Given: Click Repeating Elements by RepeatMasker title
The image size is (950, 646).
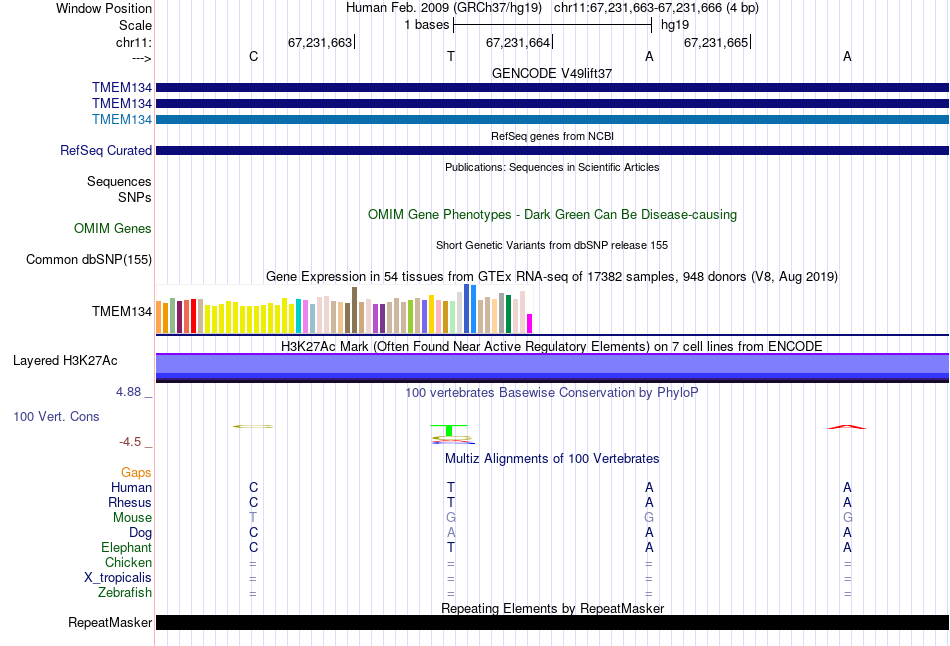Looking at the screenshot, I should pyautogui.click(x=552, y=608).
